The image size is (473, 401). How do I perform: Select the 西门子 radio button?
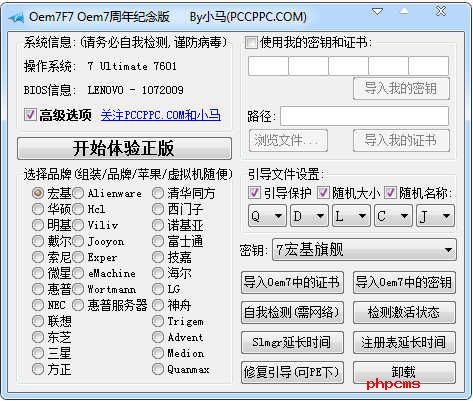(x=158, y=209)
